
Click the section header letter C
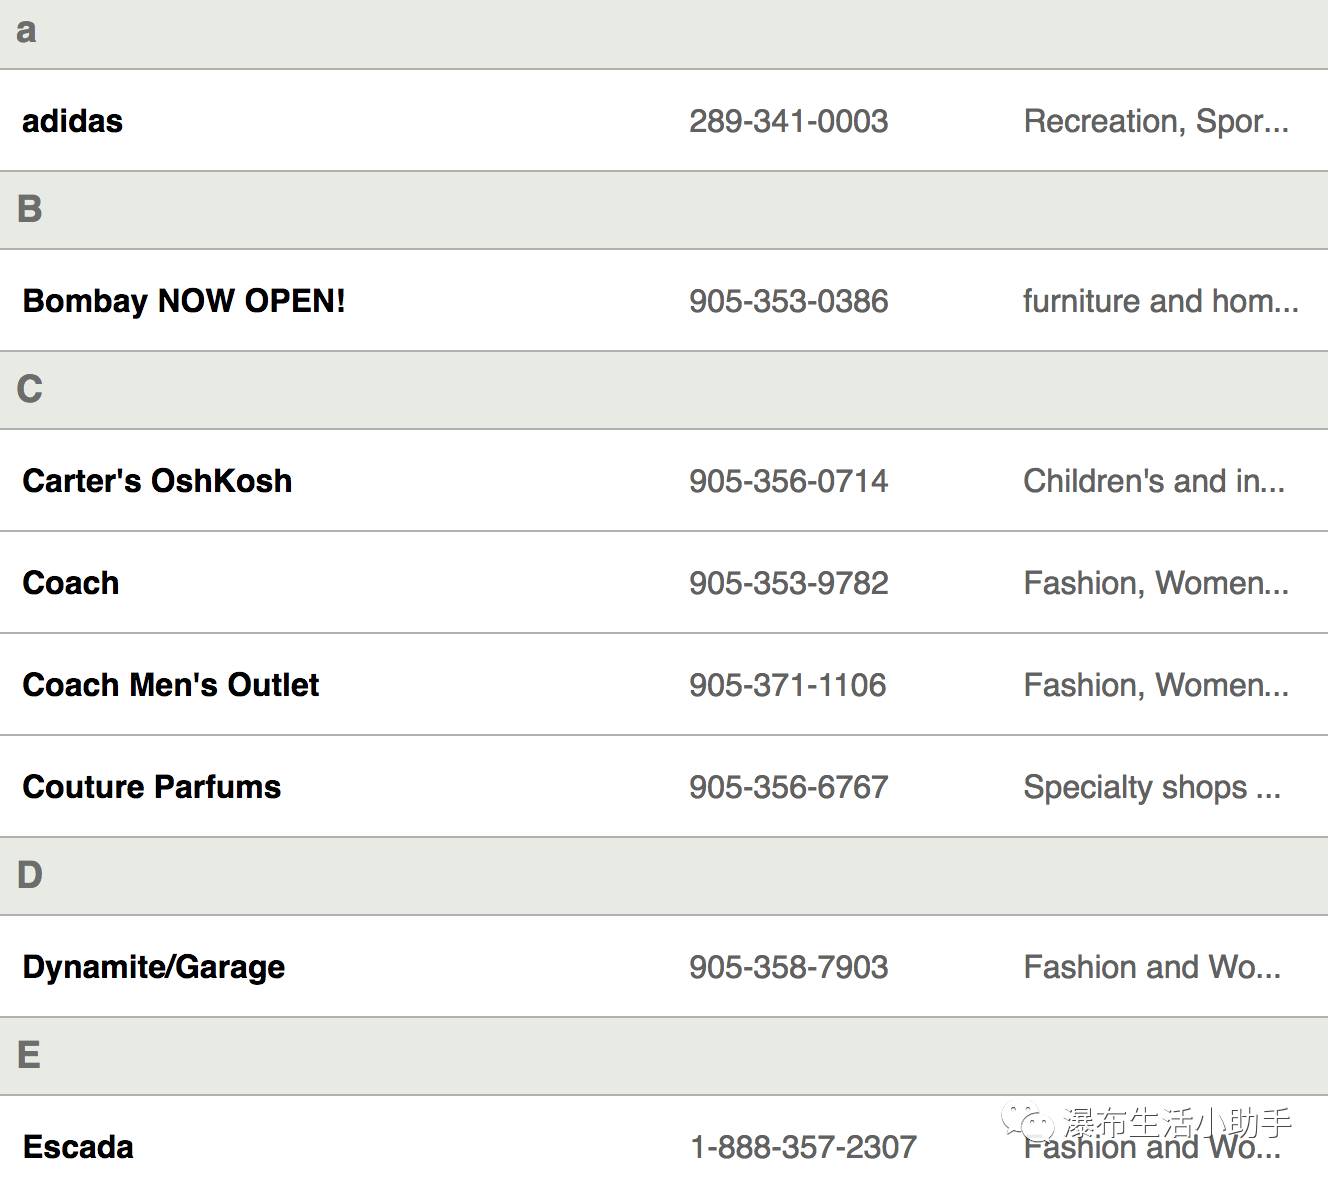tap(30, 389)
